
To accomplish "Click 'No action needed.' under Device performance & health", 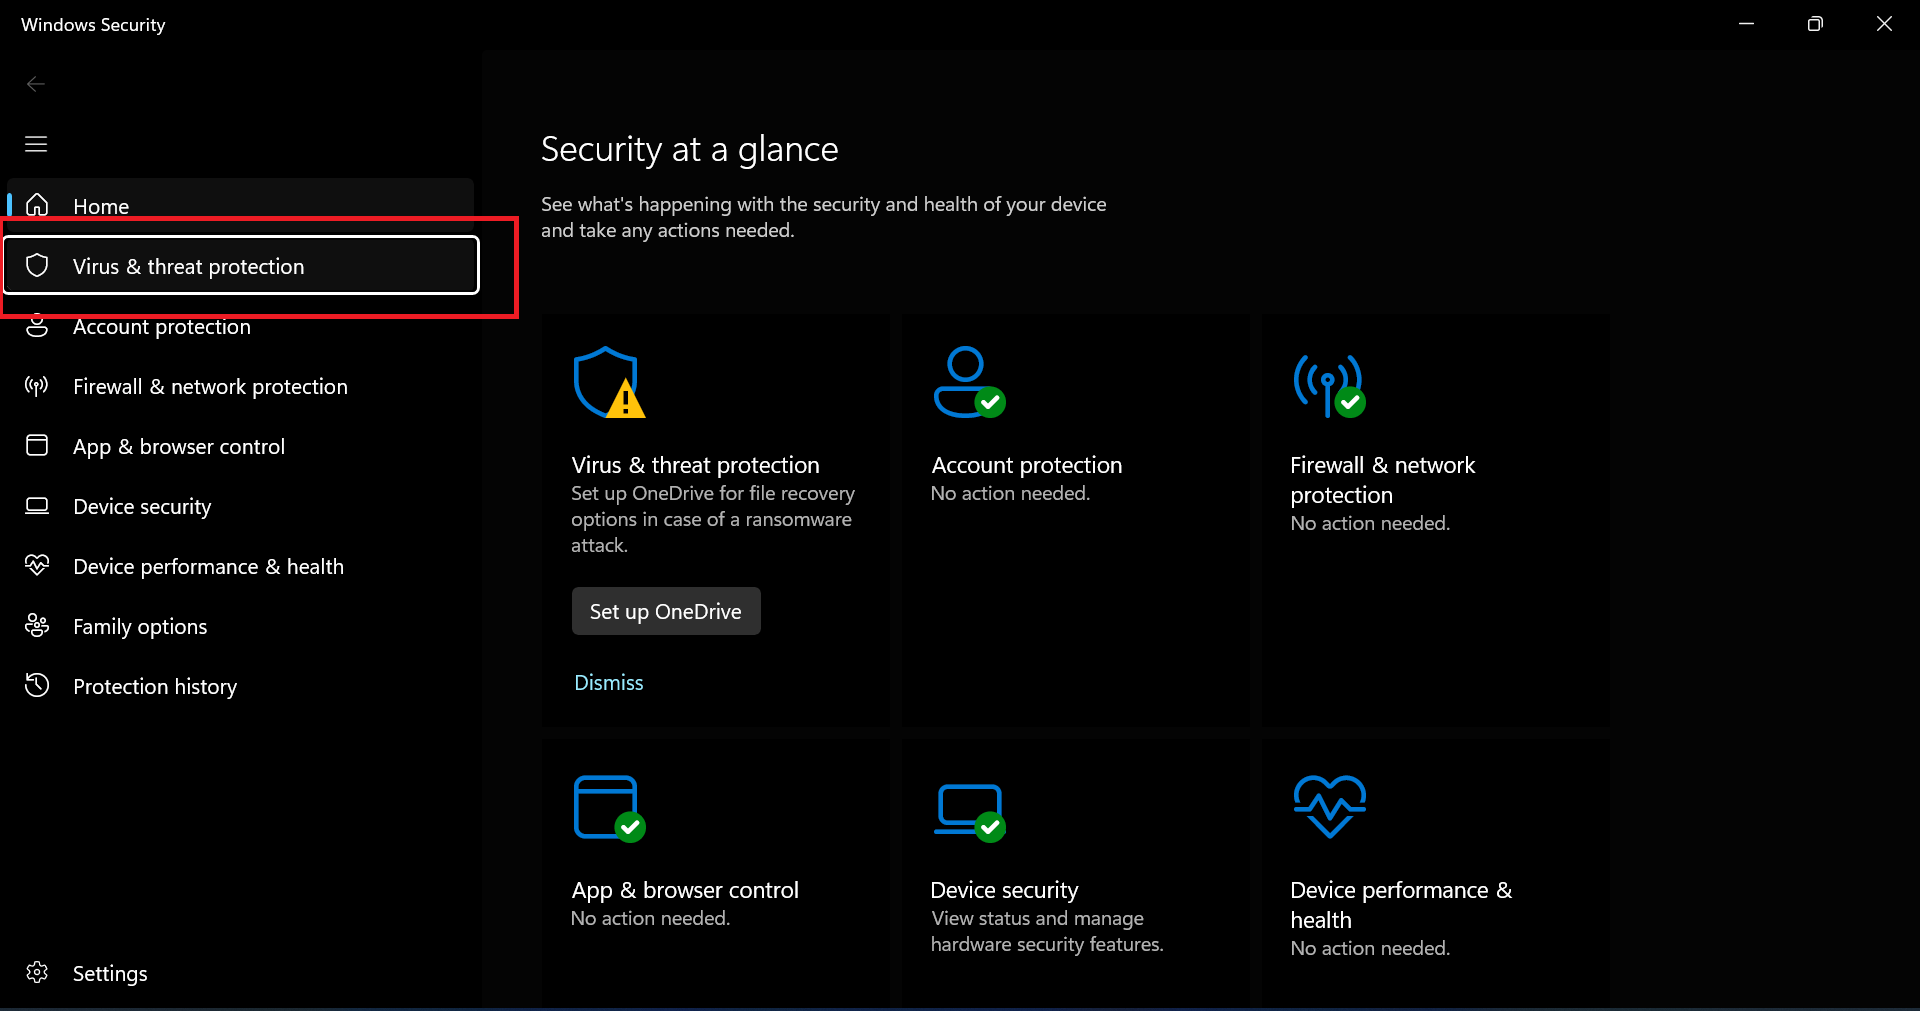I will click(x=1370, y=948).
